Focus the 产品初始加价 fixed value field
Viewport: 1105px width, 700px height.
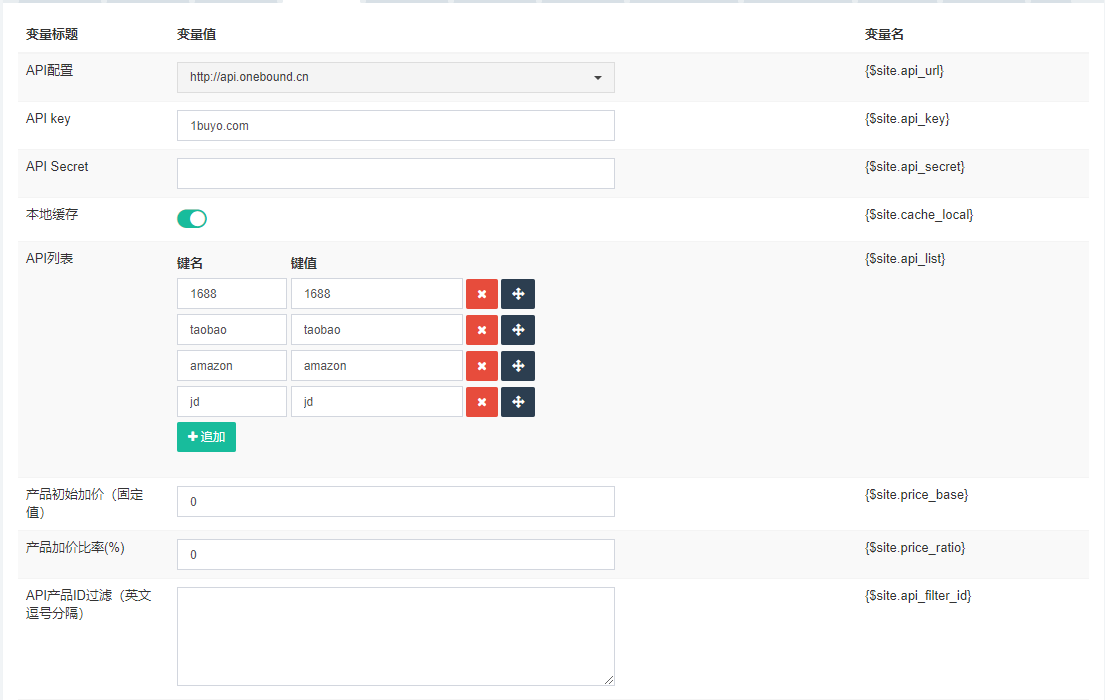[395, 501]
